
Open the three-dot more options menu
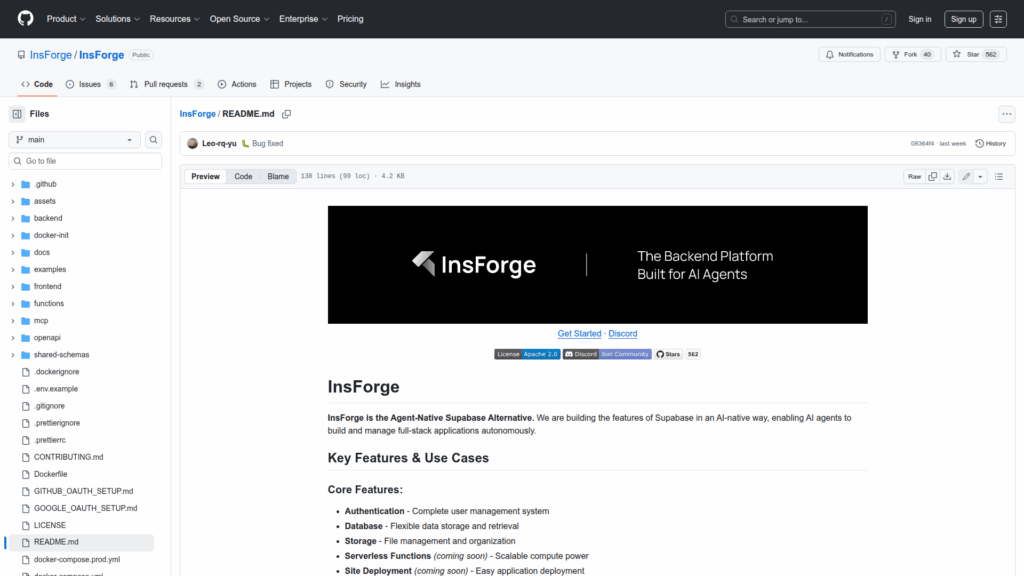click(x=1006, y=114)
